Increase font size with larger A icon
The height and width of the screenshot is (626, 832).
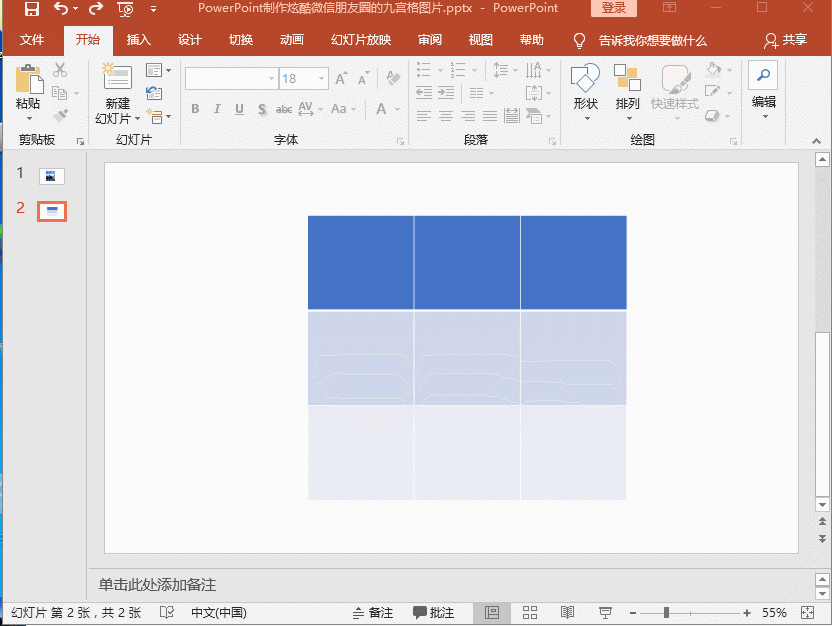(x=341, y=79)
